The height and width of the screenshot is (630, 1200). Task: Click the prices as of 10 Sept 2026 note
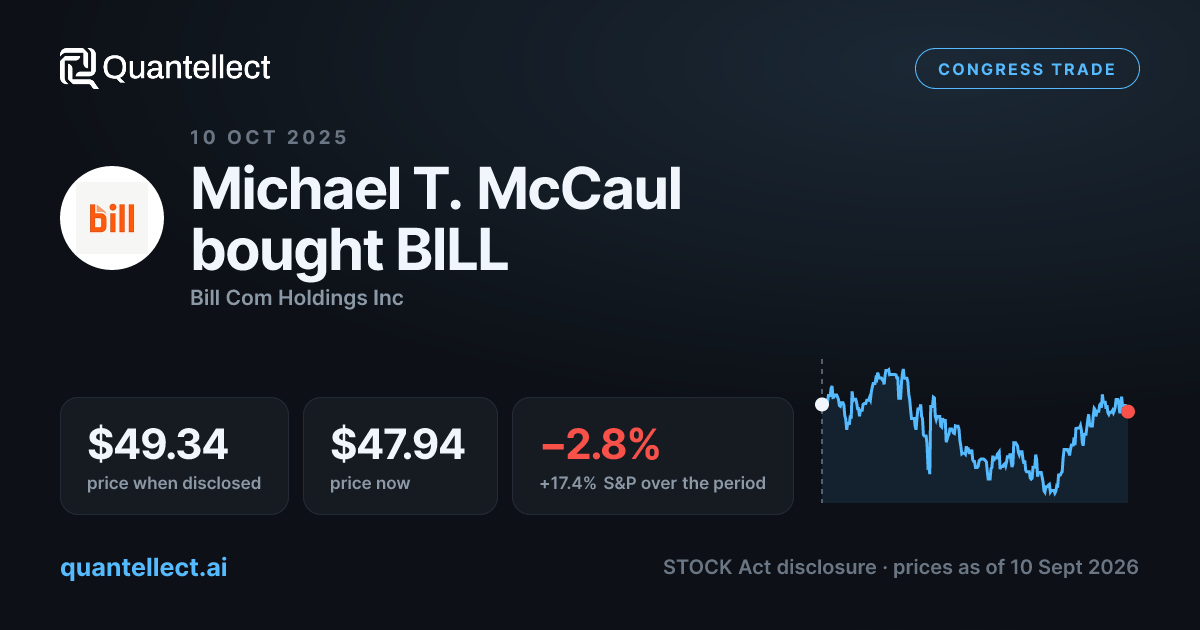pyautogui.click(x=1016, y=567)
